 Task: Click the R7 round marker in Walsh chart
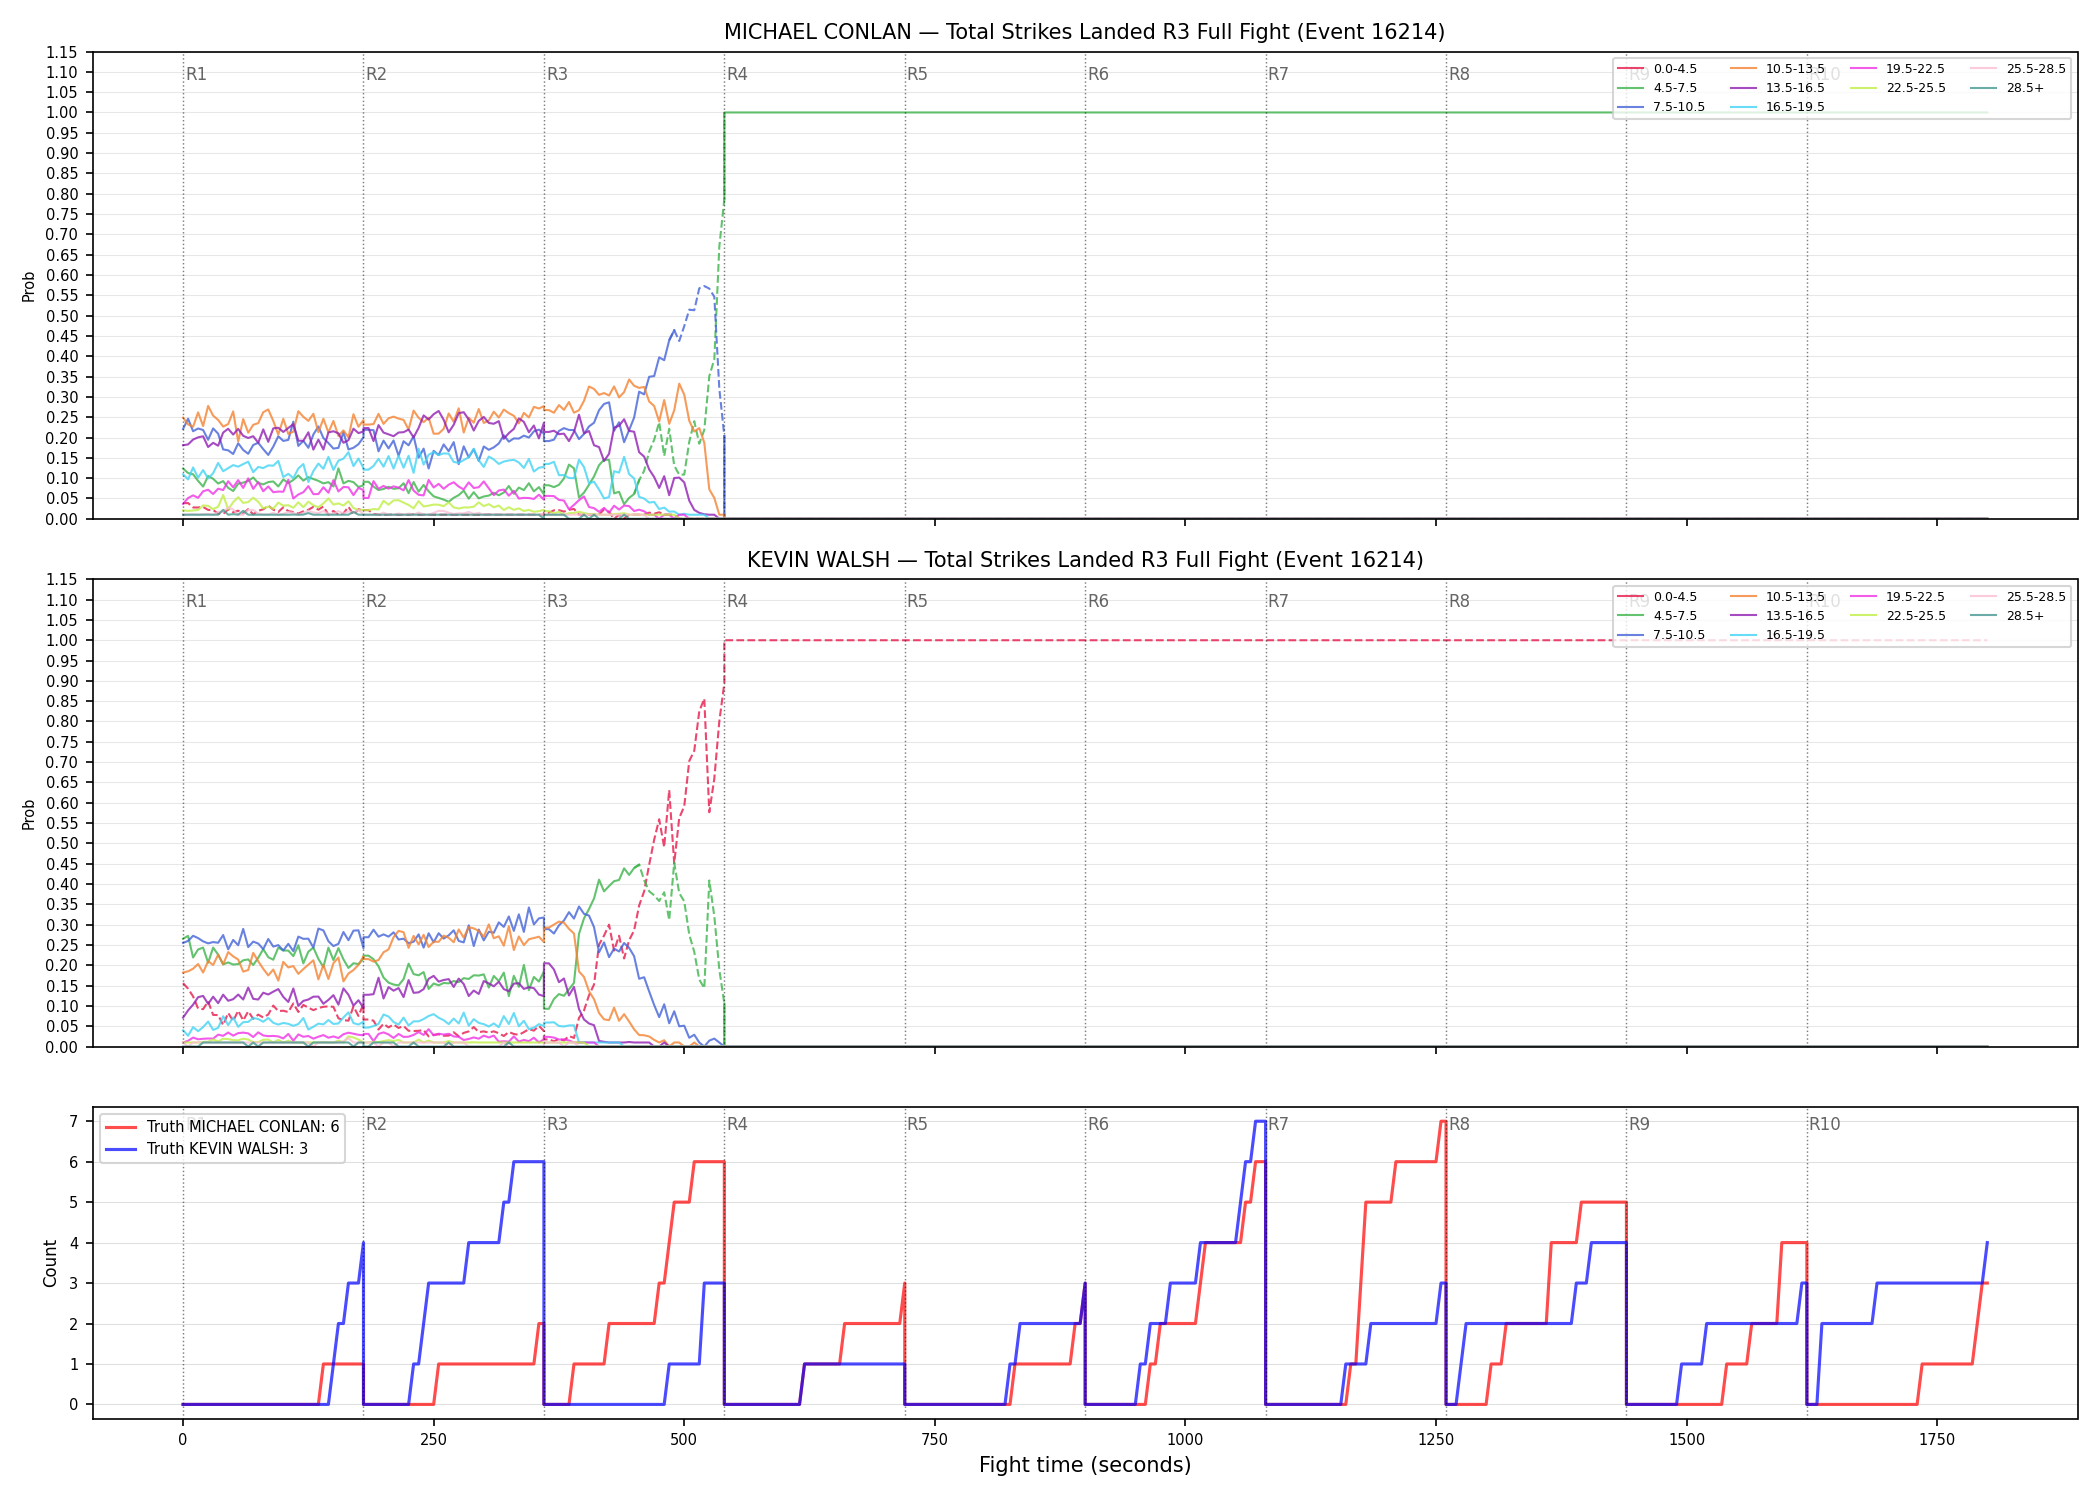click(1278, 601)
